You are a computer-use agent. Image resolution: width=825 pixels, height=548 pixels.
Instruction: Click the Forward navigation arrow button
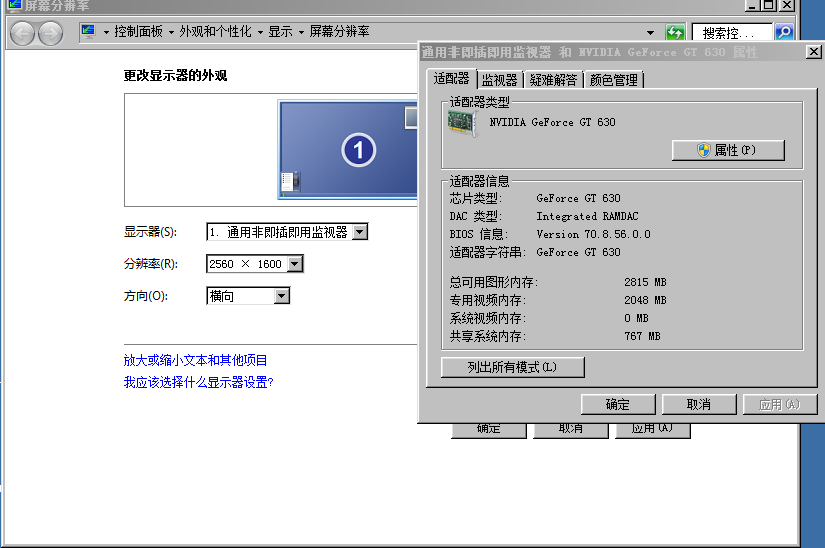pos(50,33)
